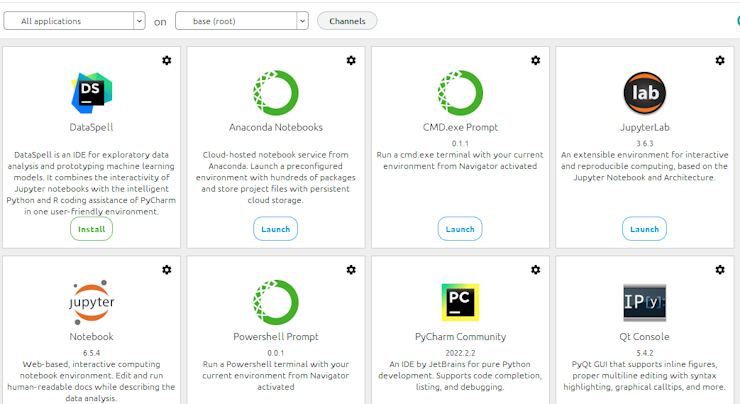This screenshot has width=740, height=404.
Task: Launch CMD.exe Prompt
Action: point(460,229)
